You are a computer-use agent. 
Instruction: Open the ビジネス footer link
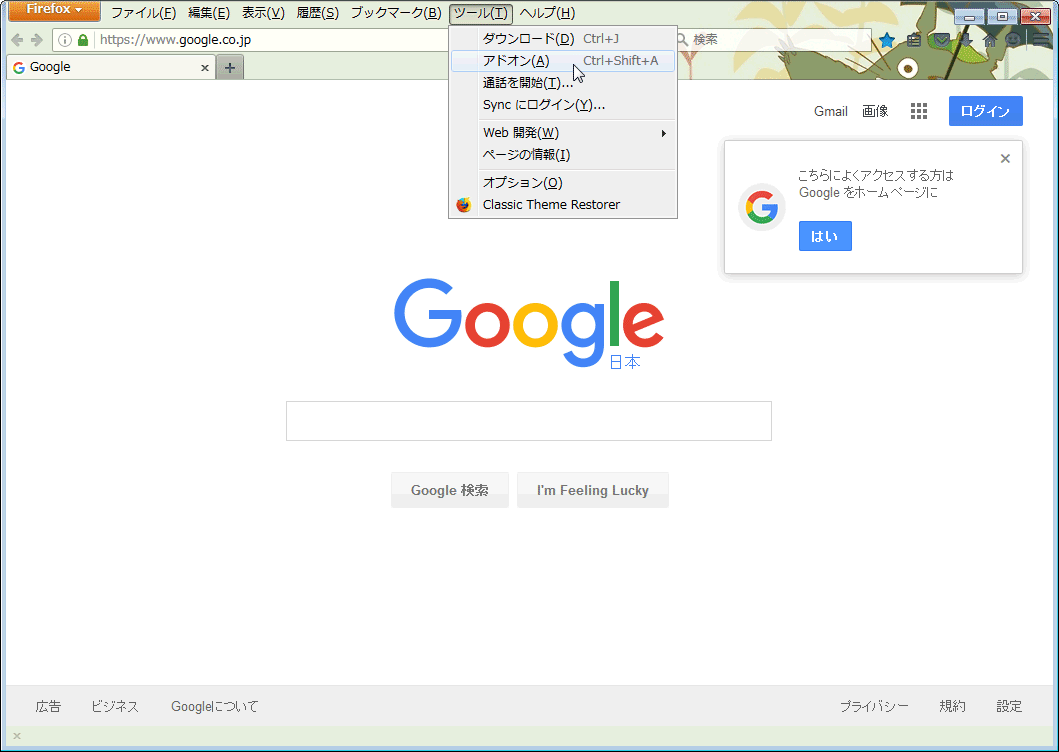point(115,707)
